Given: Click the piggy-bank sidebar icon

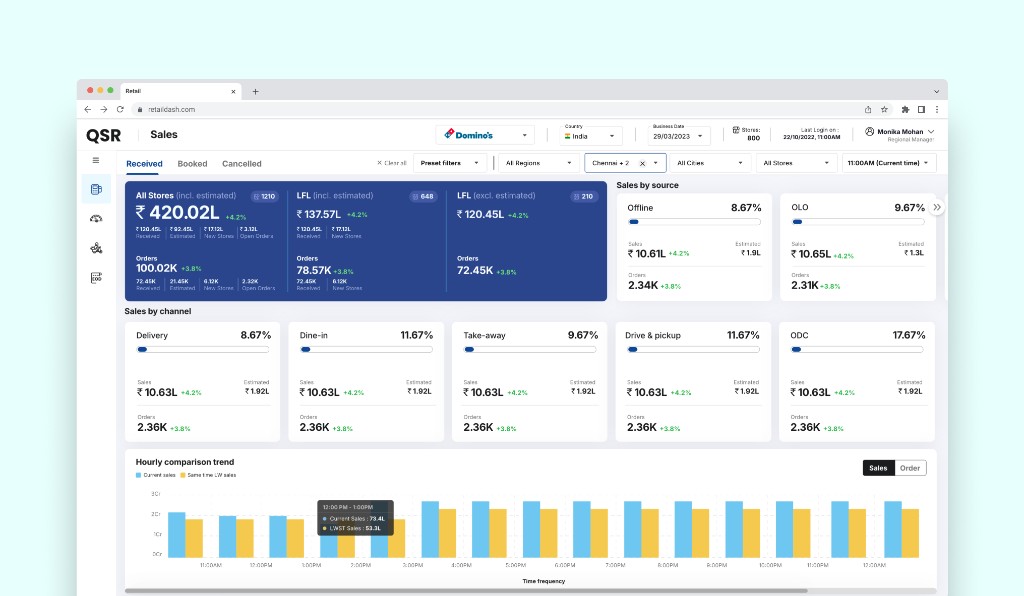Looking at the screenshot, I should click(x=96, y=247).
